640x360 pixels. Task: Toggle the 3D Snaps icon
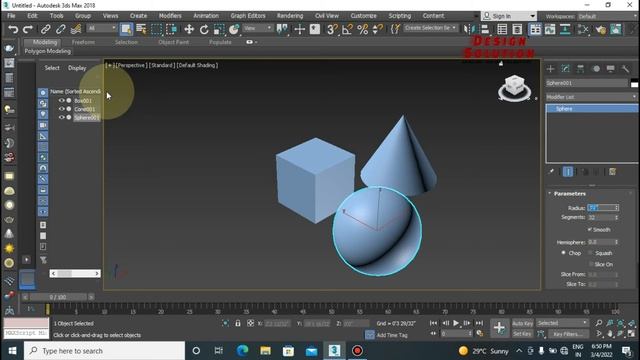click(332, 29)
